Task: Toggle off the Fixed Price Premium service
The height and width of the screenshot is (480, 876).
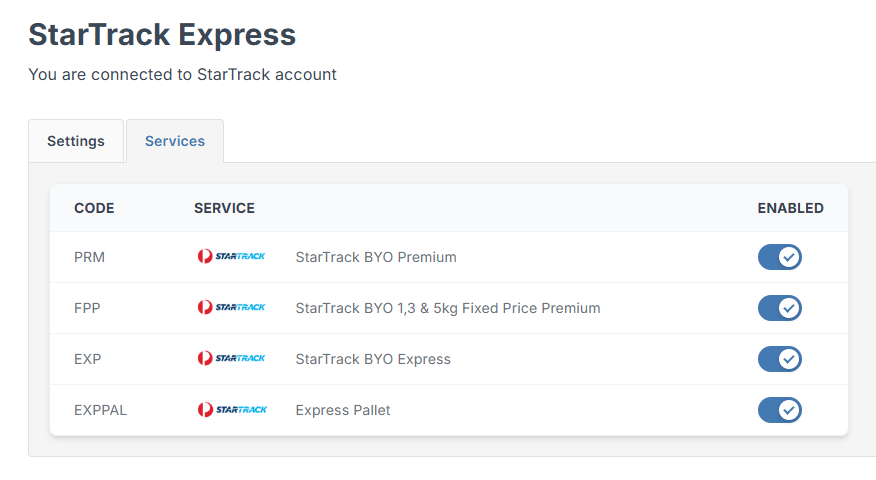Action: point(779,308)
